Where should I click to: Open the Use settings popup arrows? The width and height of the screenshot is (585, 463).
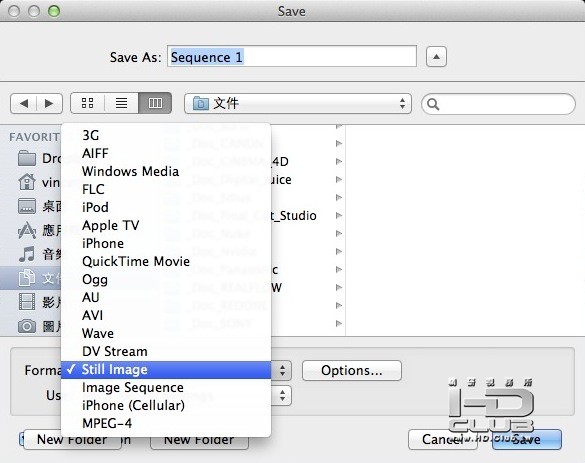[x=282, y=396]
